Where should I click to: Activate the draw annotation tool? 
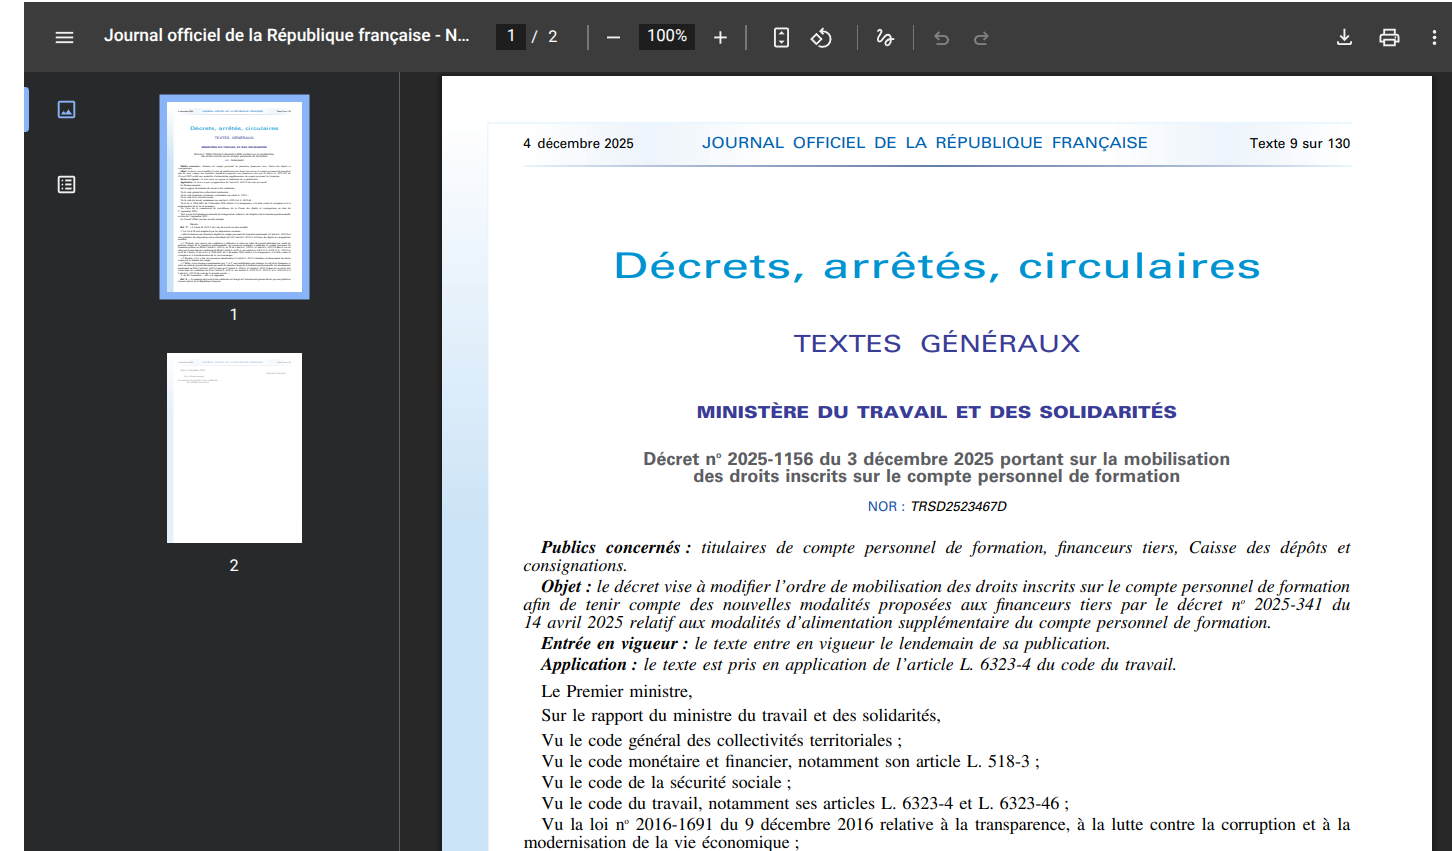(x=884, y=37)
